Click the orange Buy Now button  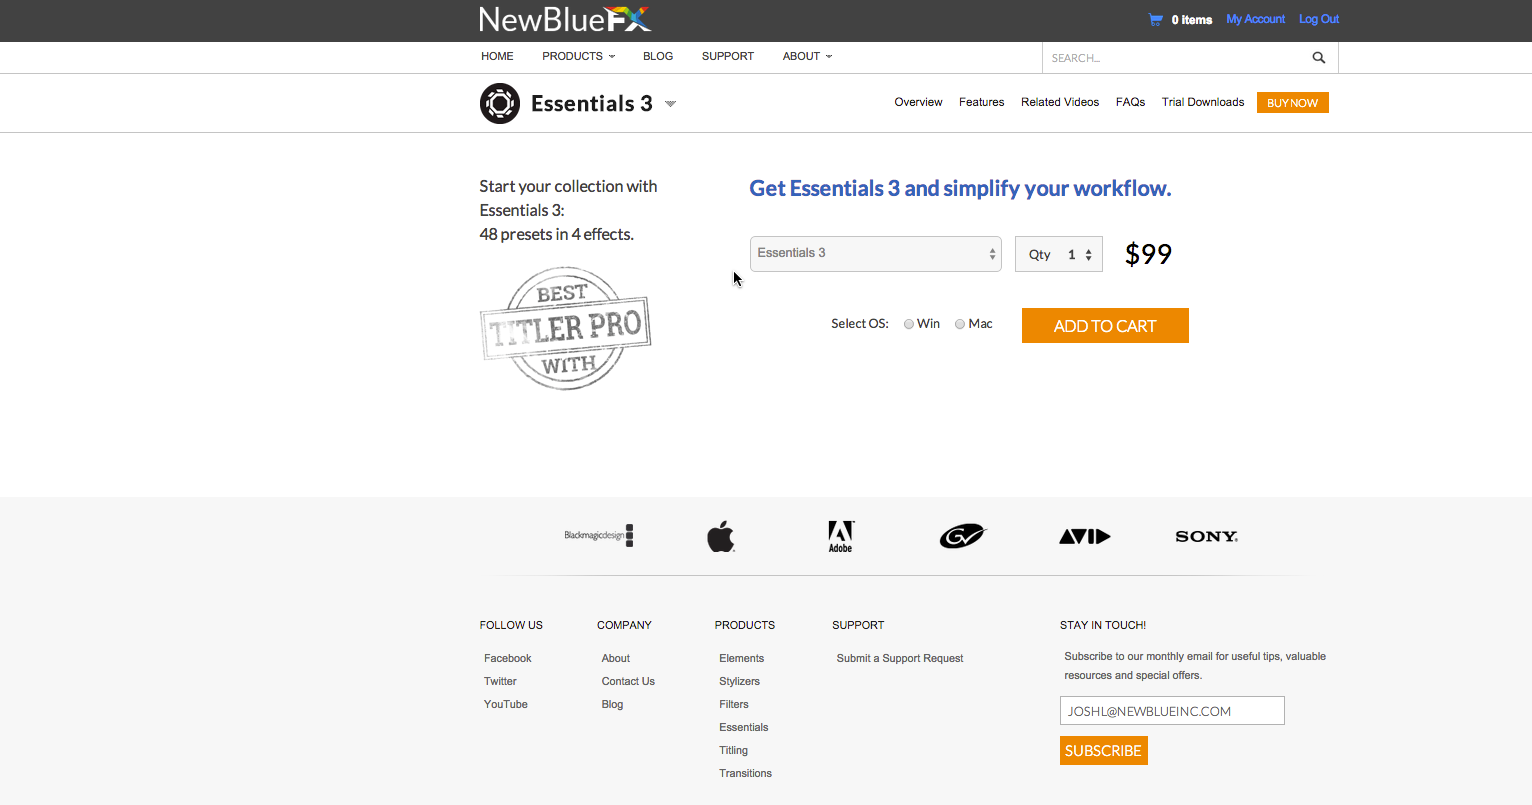(x=1292, y=103)
